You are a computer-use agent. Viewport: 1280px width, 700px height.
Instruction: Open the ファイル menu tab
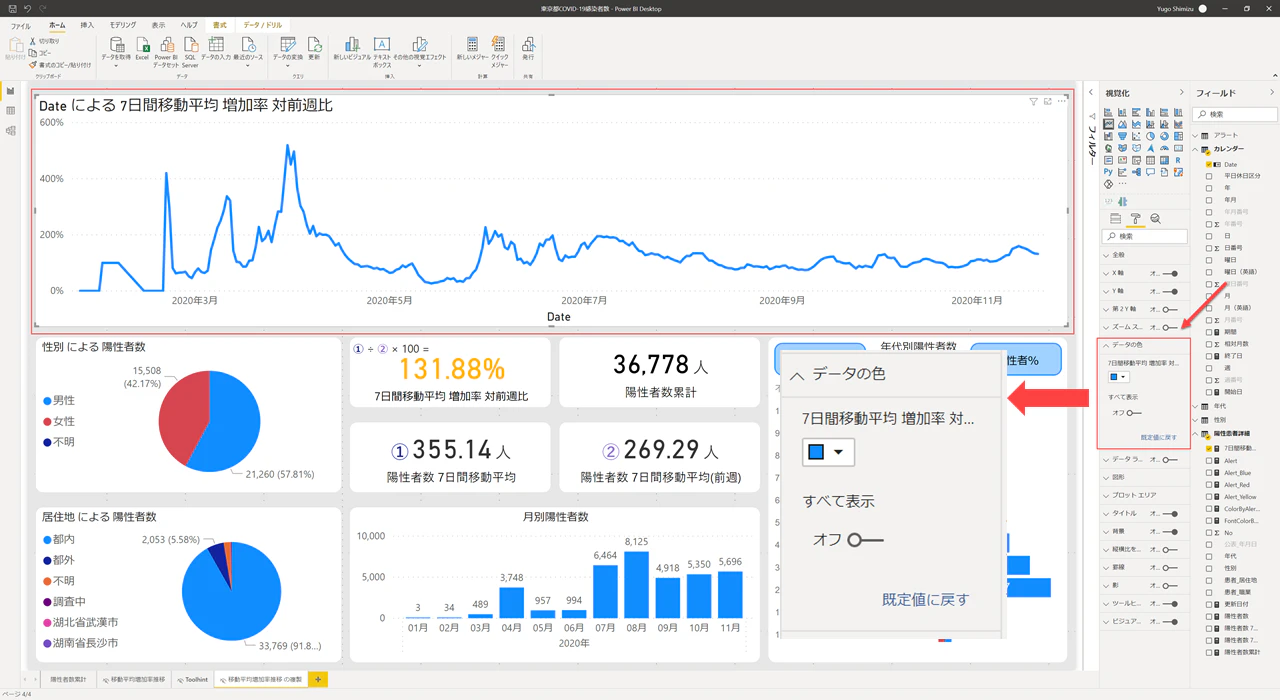(20, 25)
